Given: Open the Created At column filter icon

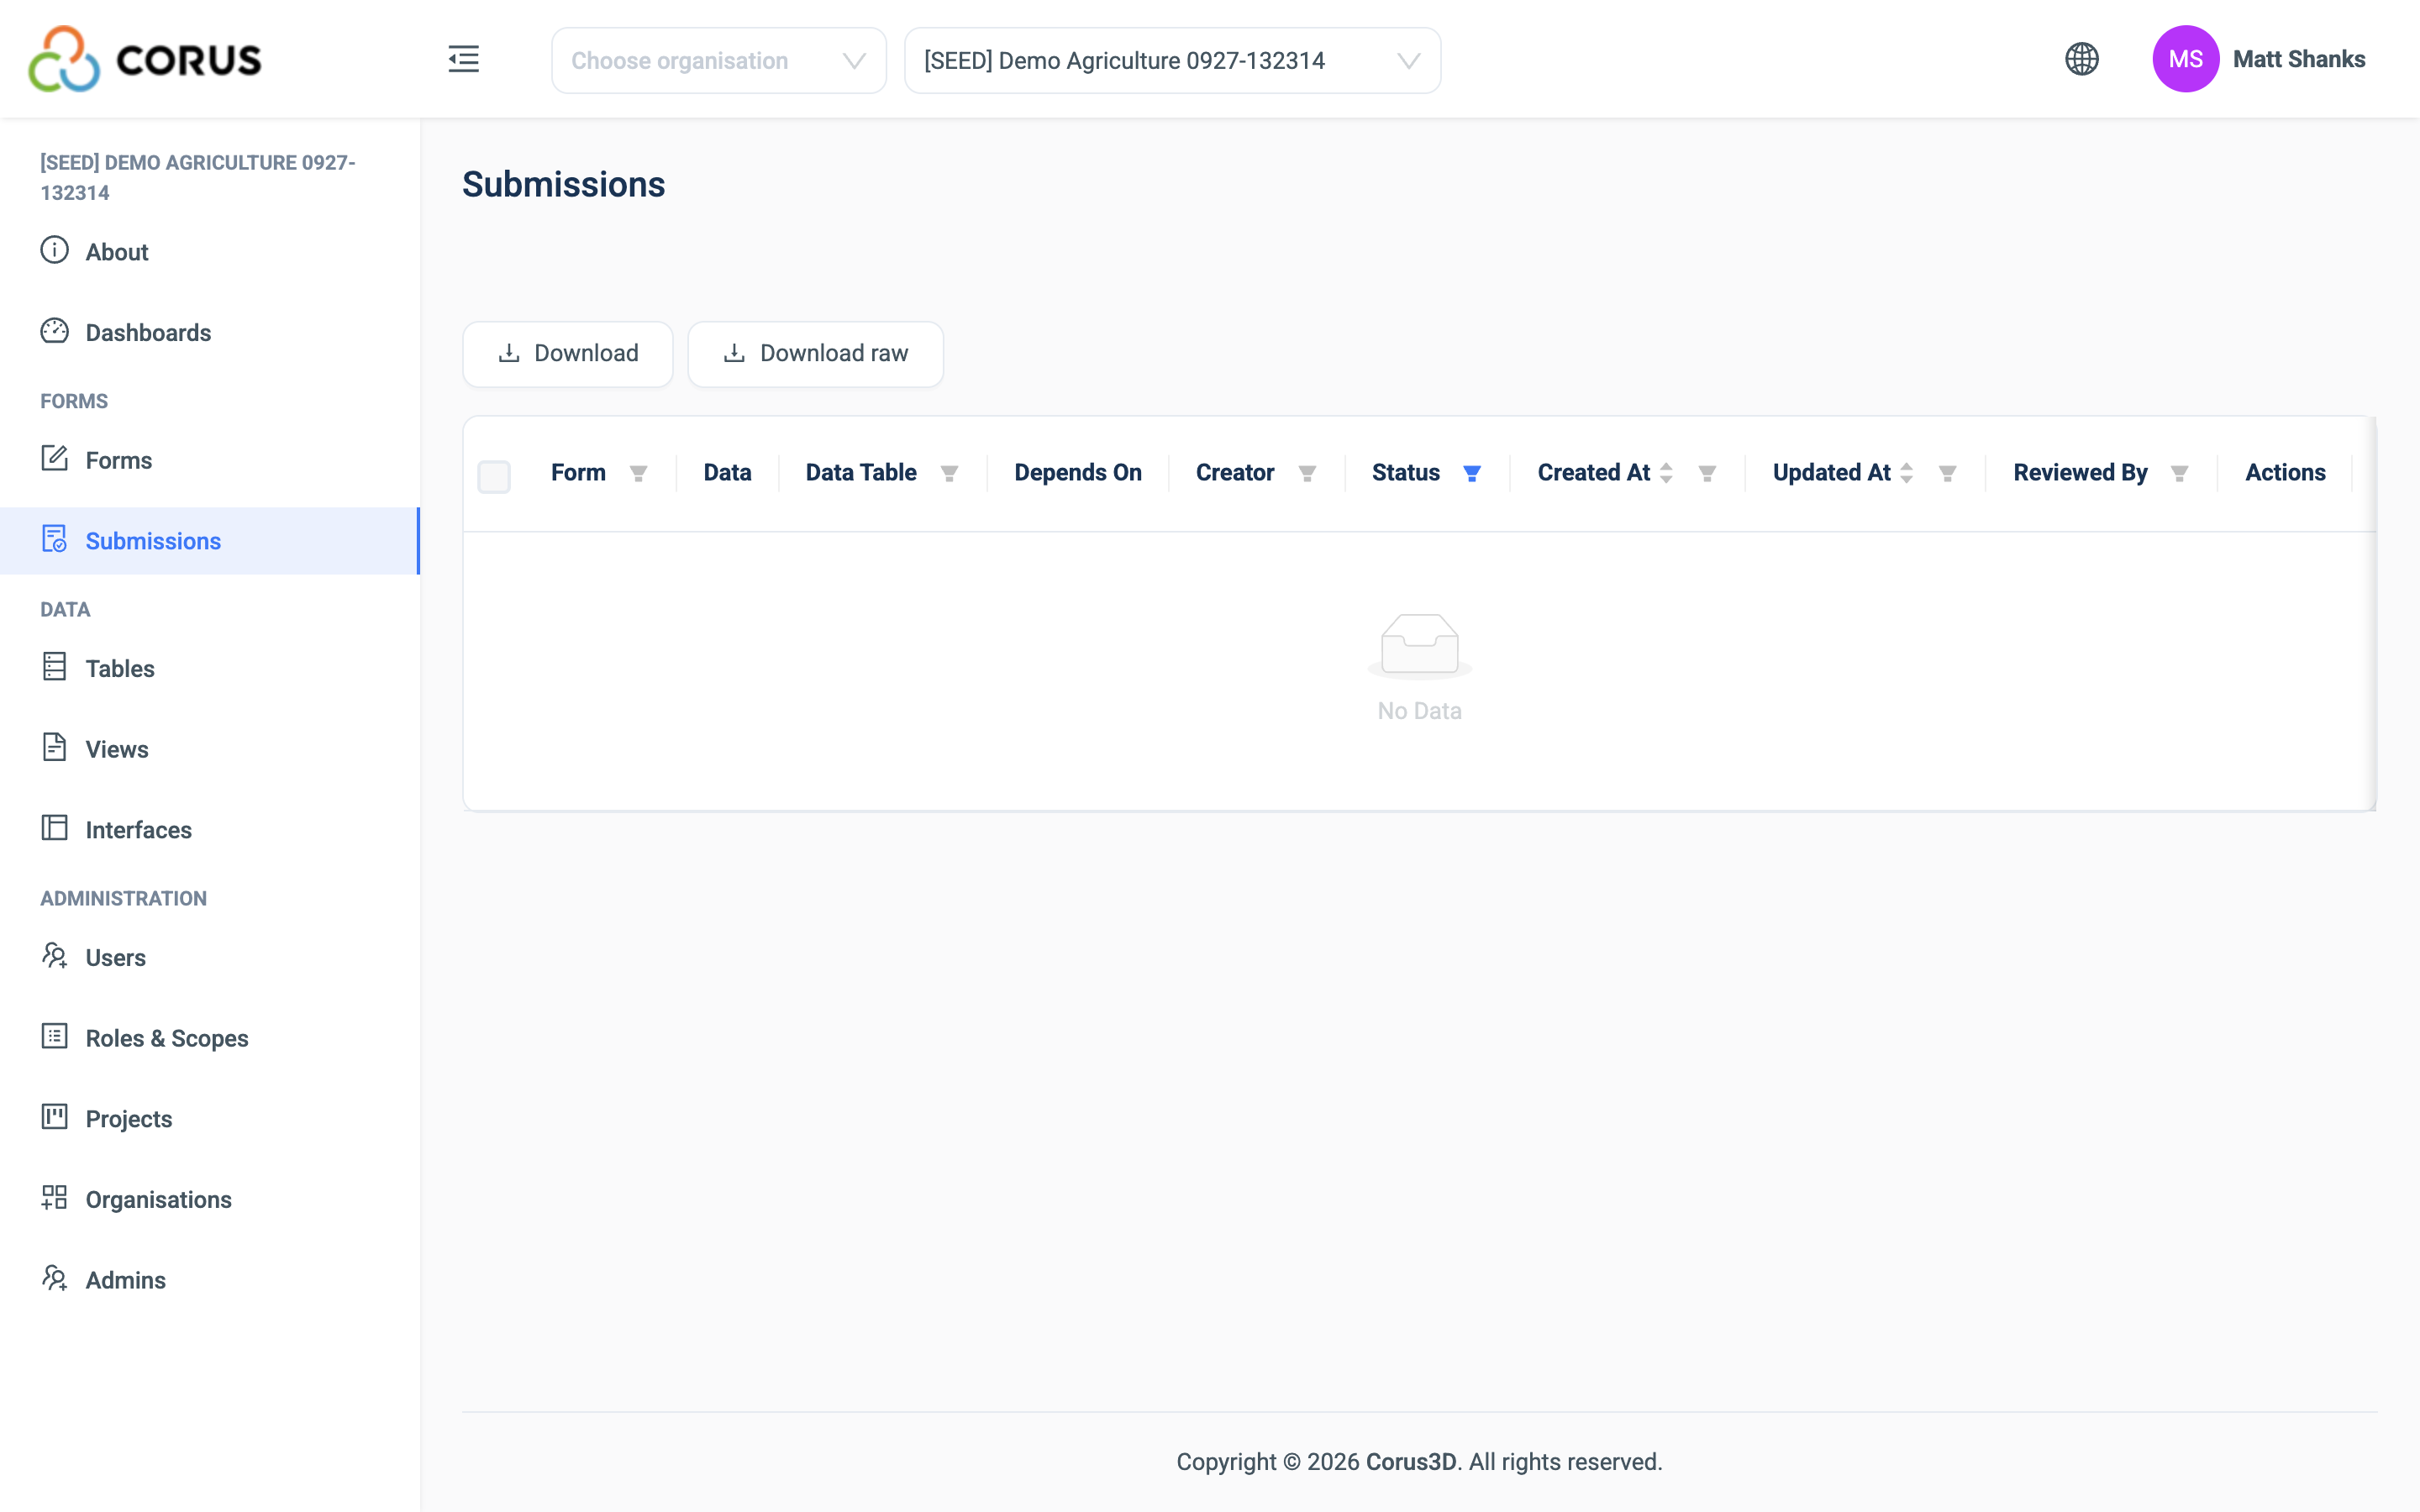Looking at the screenshot, I should tap(1707, 473).
